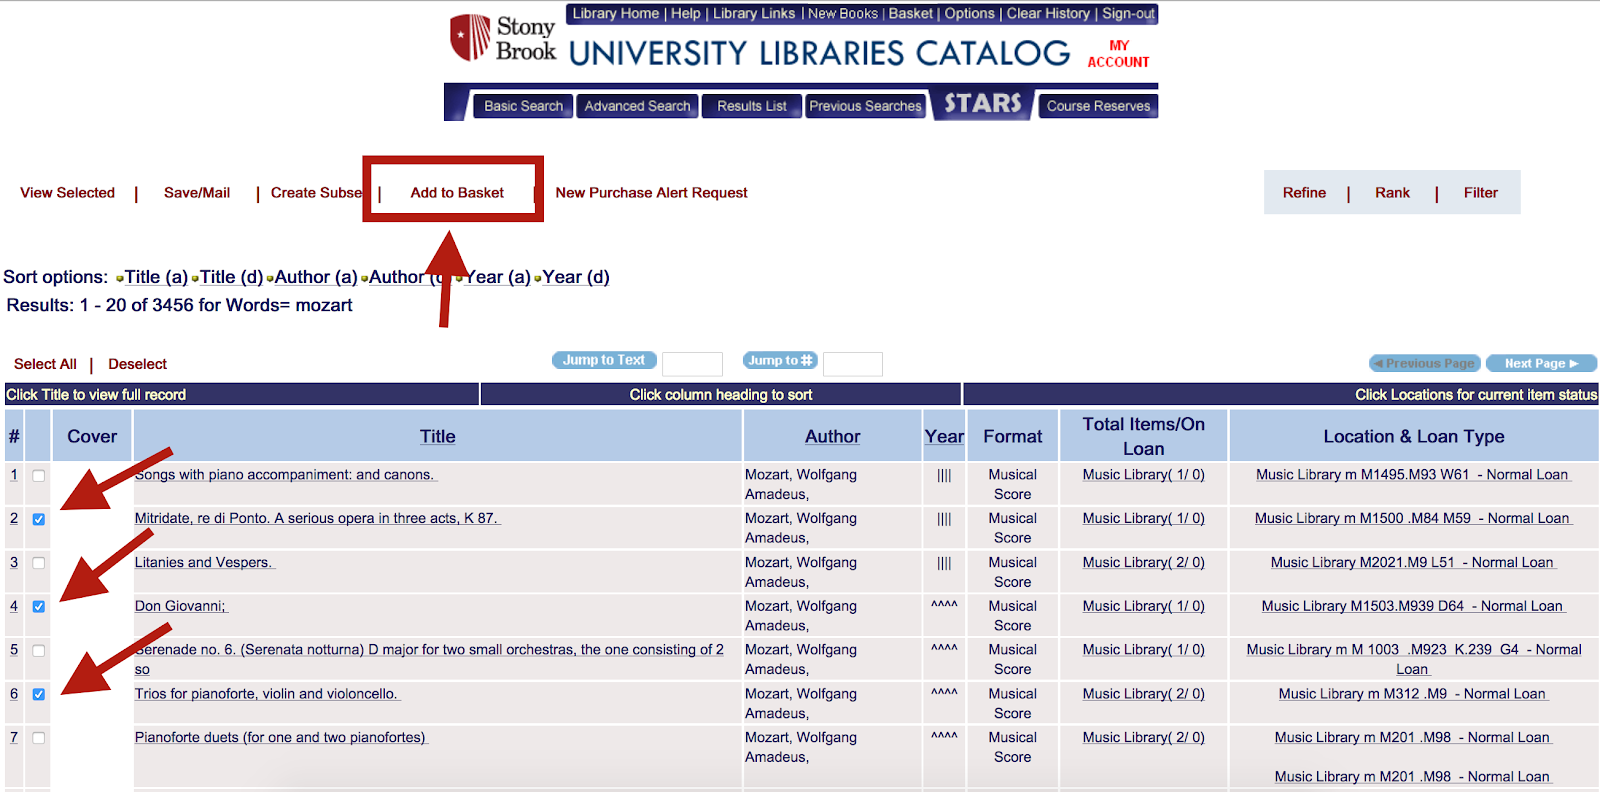Open Trios for pianoforte title
Viewport: 1600px width, 792px height.
click(267, 694)
